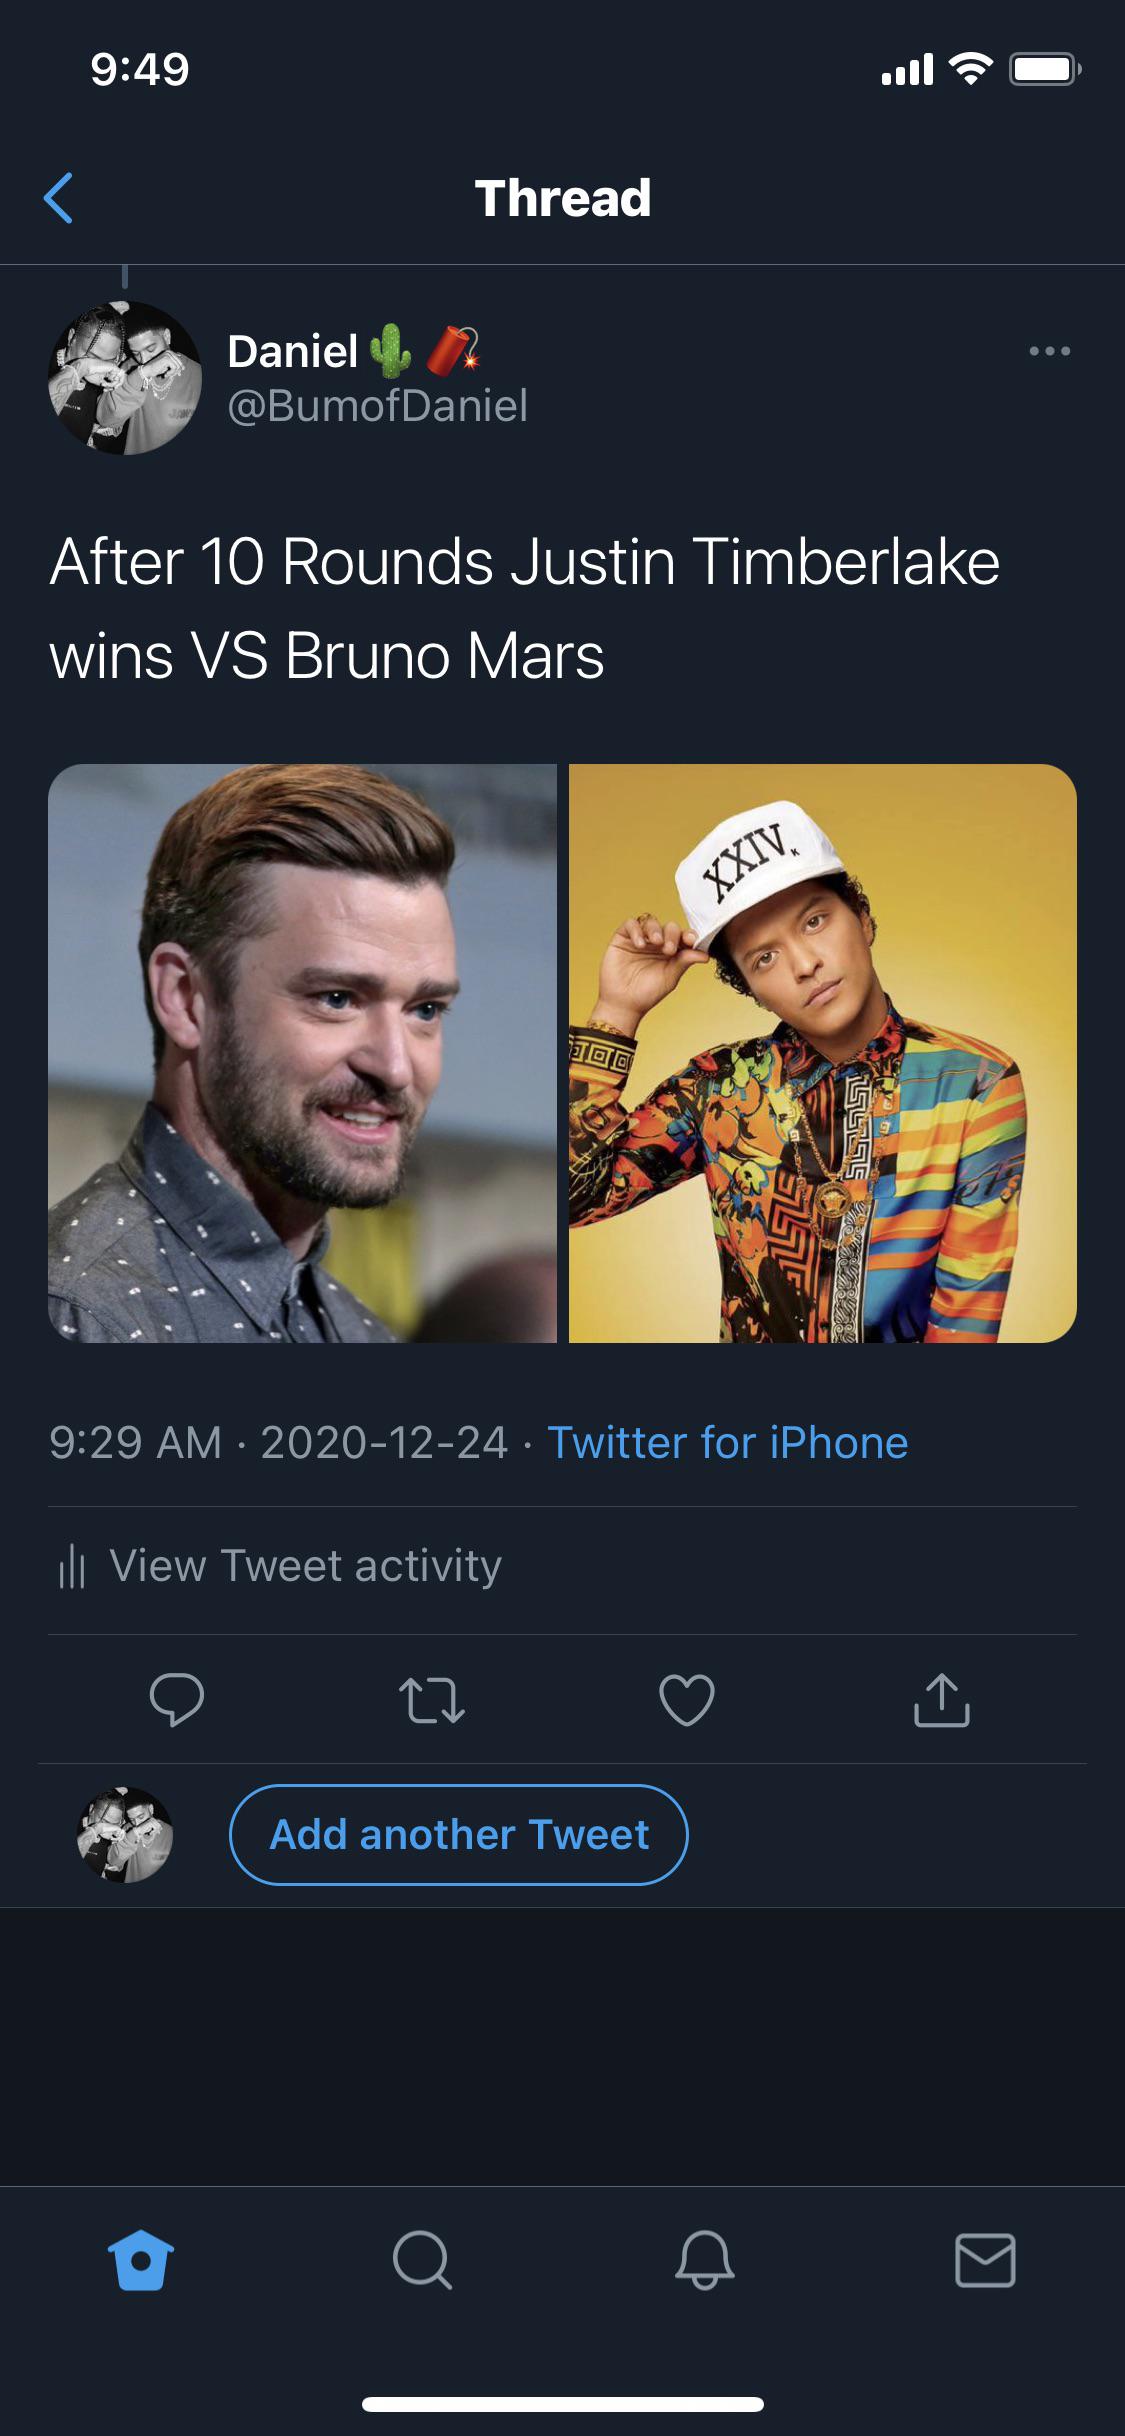Viewport: 1125px width, 2436px height.
Task: Tap the small avatar beside Add another Tweet
Action: pos(125,1835)
